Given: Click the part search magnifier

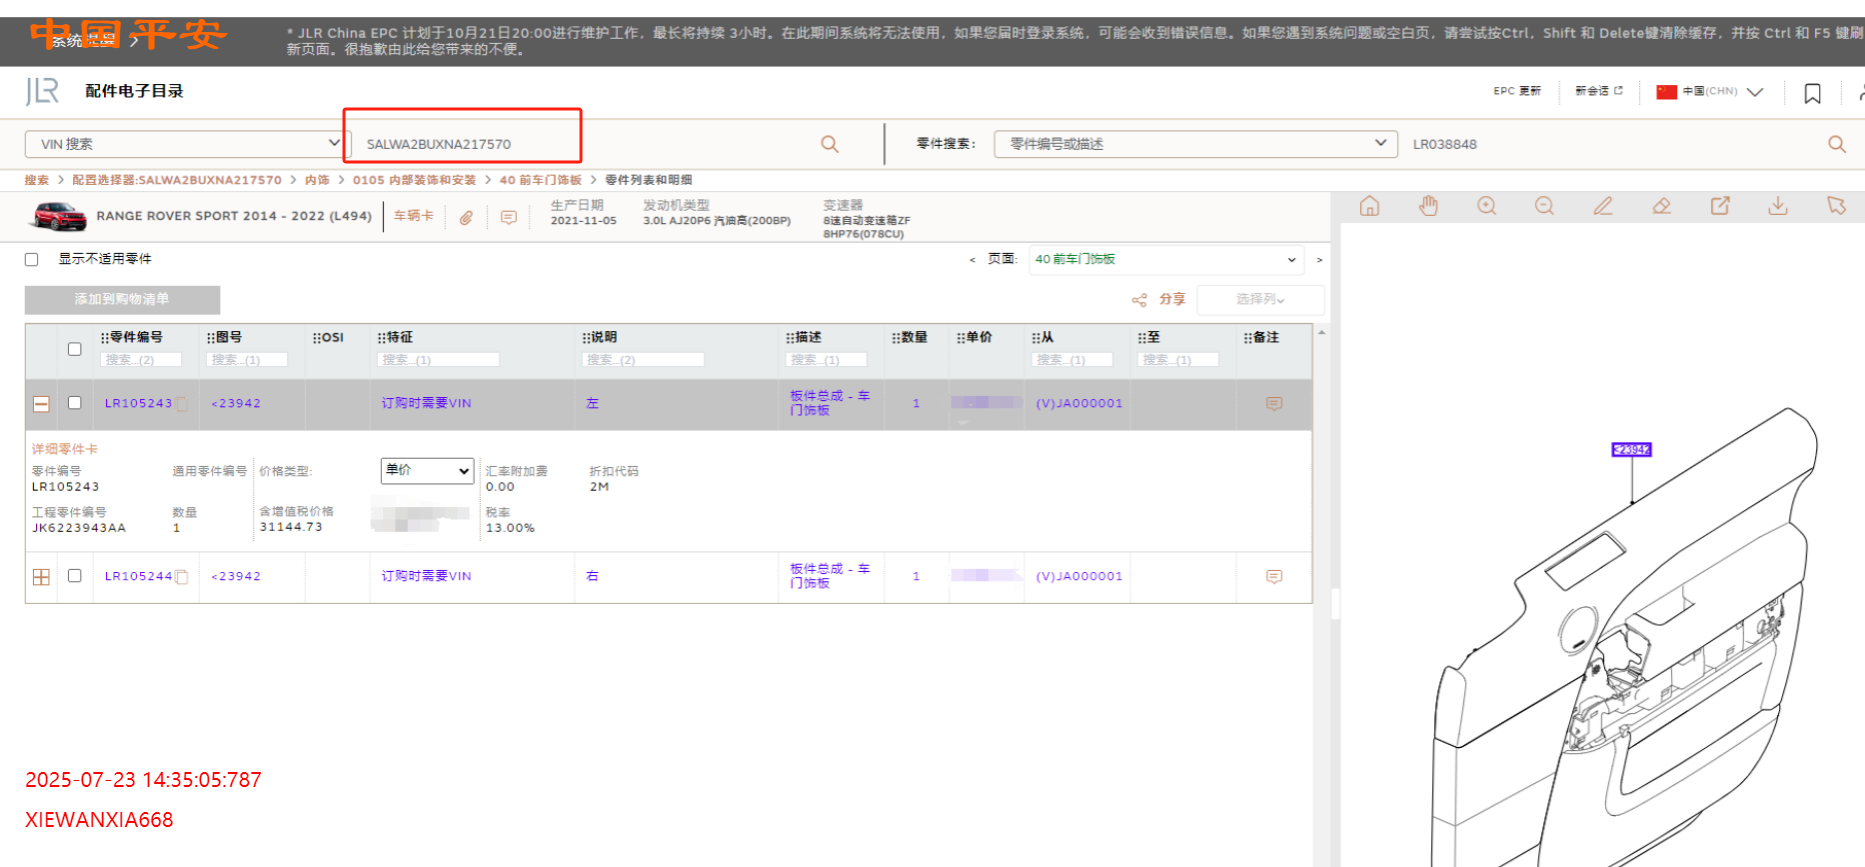Looking at the screenshot, I should click(1837, 144).
